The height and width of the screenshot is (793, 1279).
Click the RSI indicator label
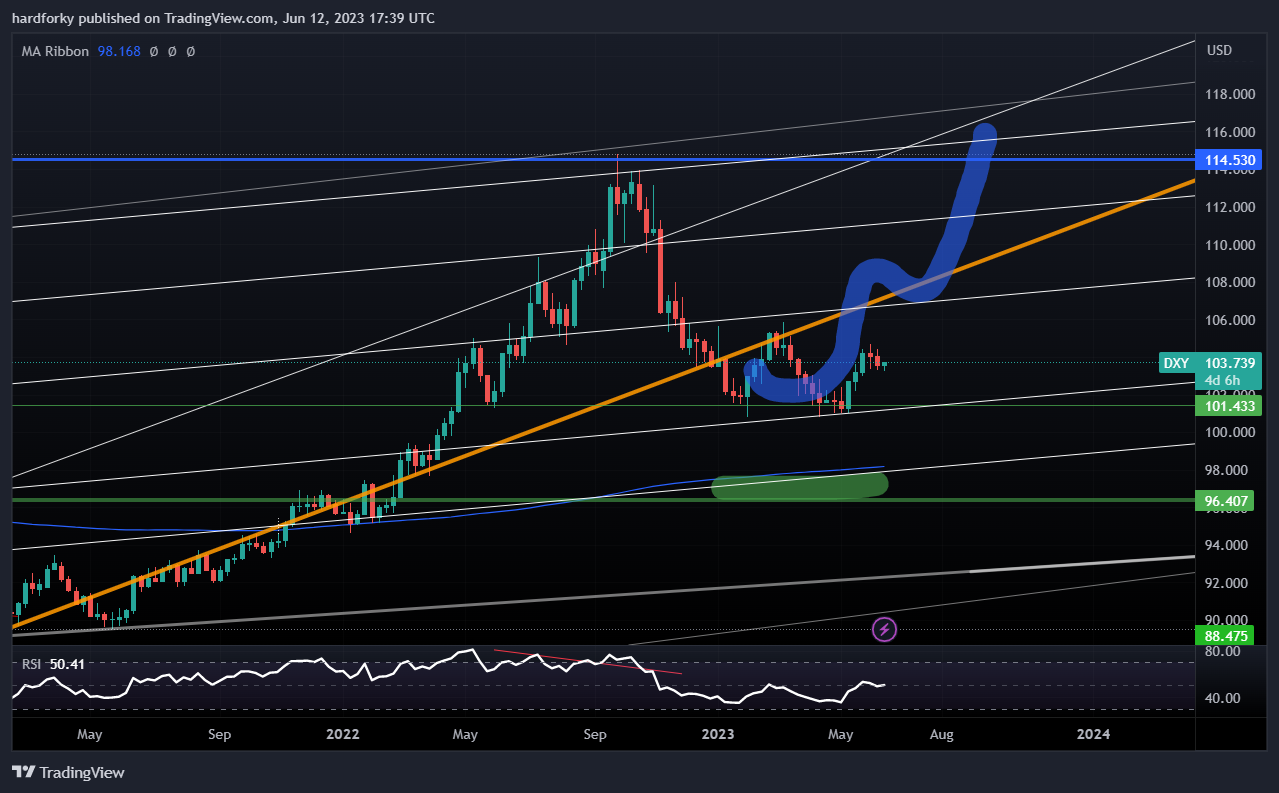33,662
